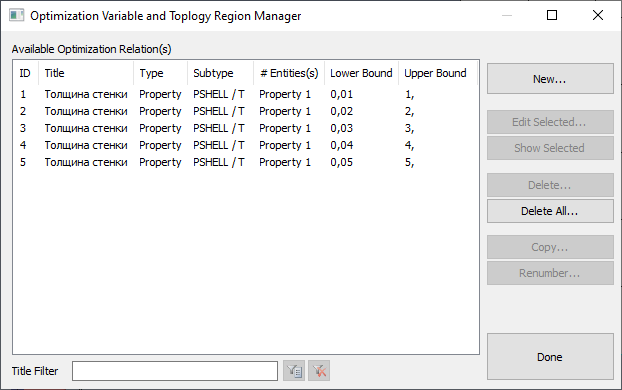Sort by # Entities(s) column header
622x390 pixels.
tap(289, 73)
